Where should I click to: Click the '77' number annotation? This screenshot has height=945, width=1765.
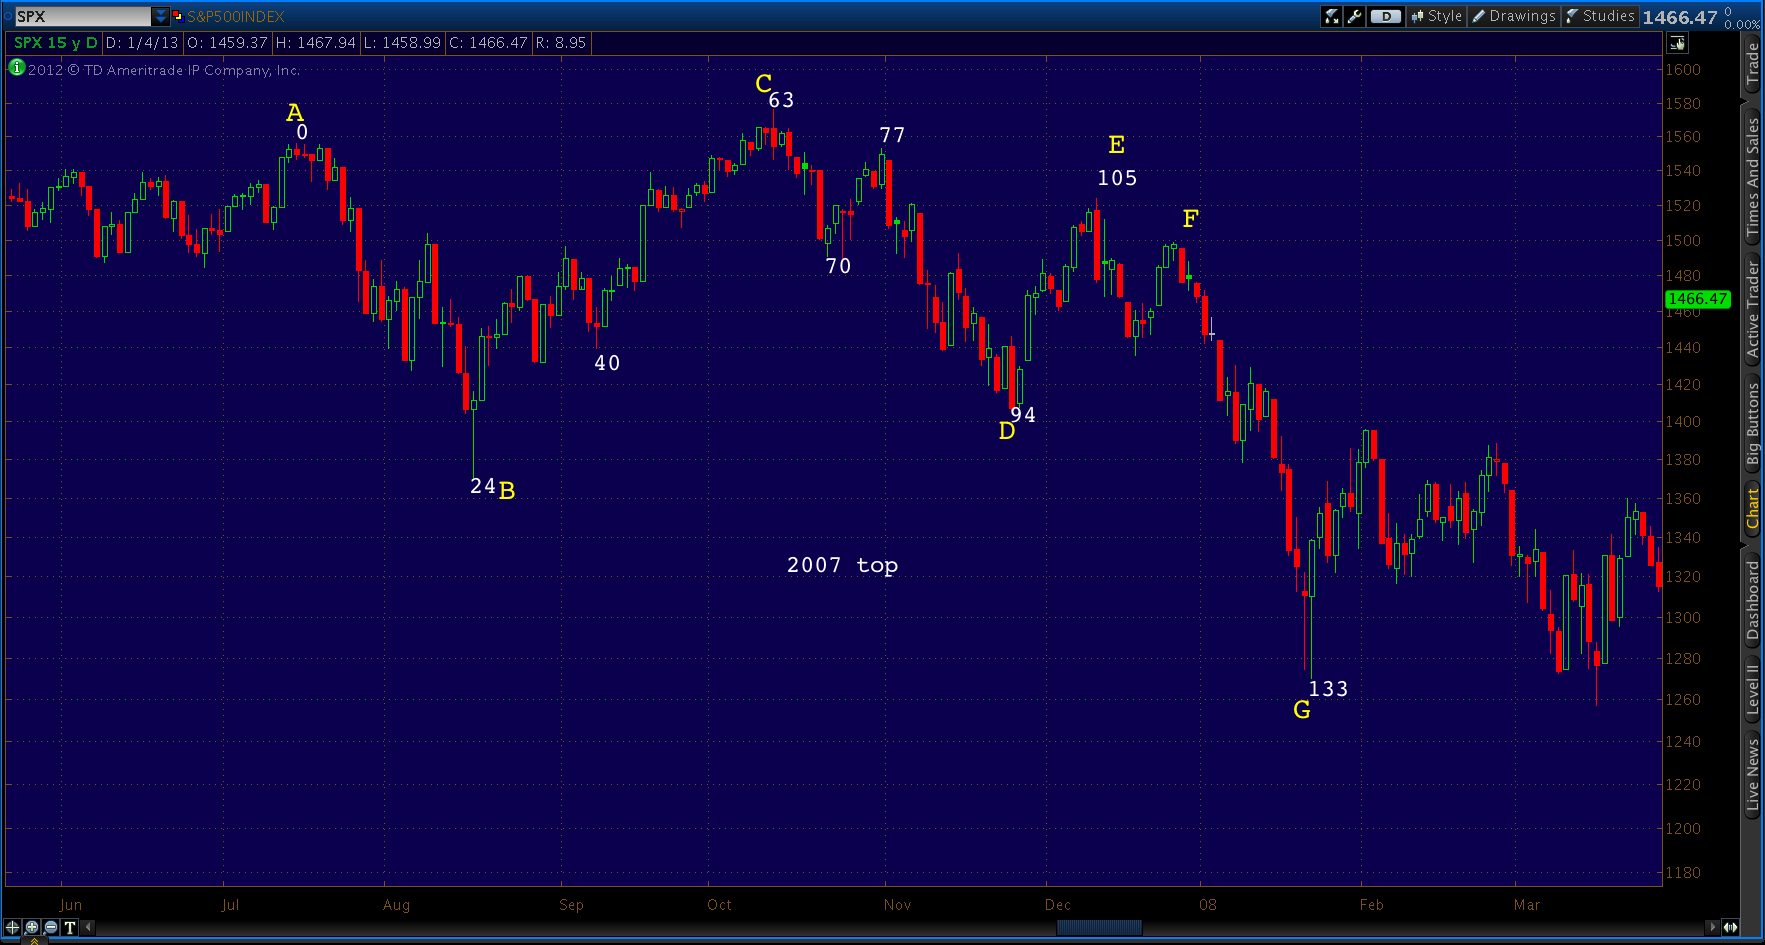point(892,135)
